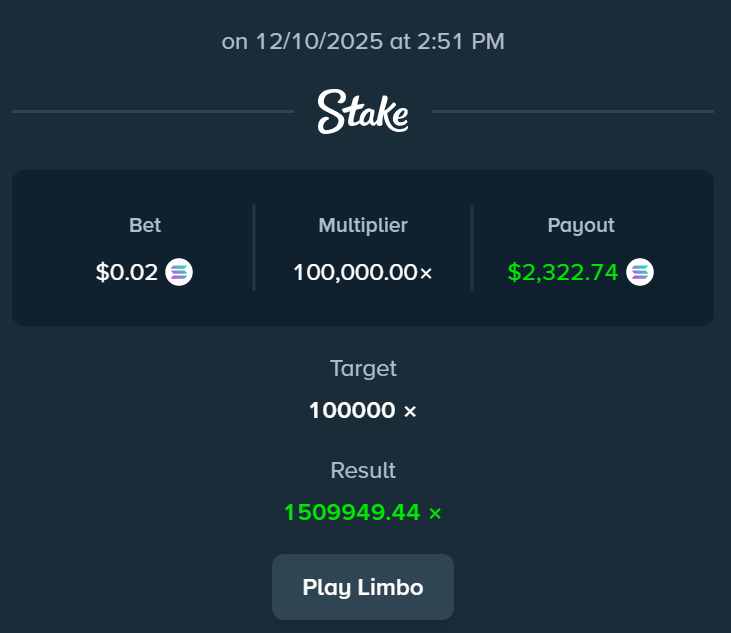Click the bet date and time text
The width and height of the screenshot is (731, 633).
tap(363, 42)
